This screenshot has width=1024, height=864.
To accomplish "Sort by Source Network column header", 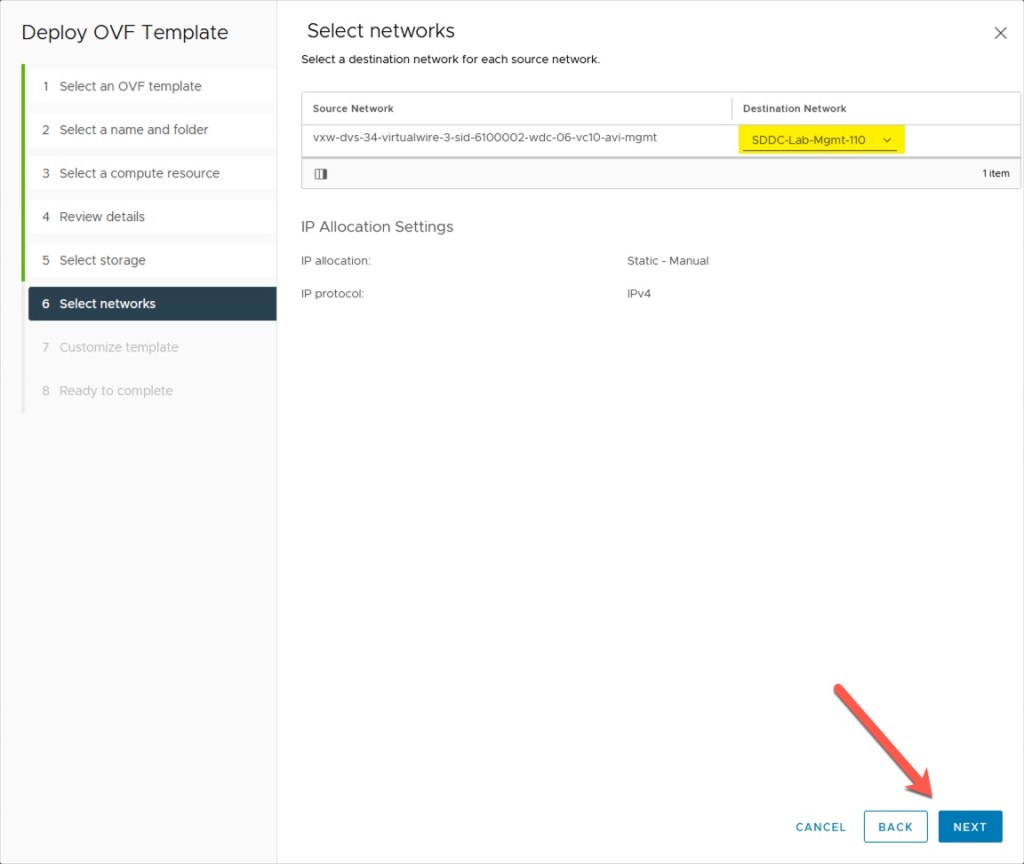I will coord(353,108).
